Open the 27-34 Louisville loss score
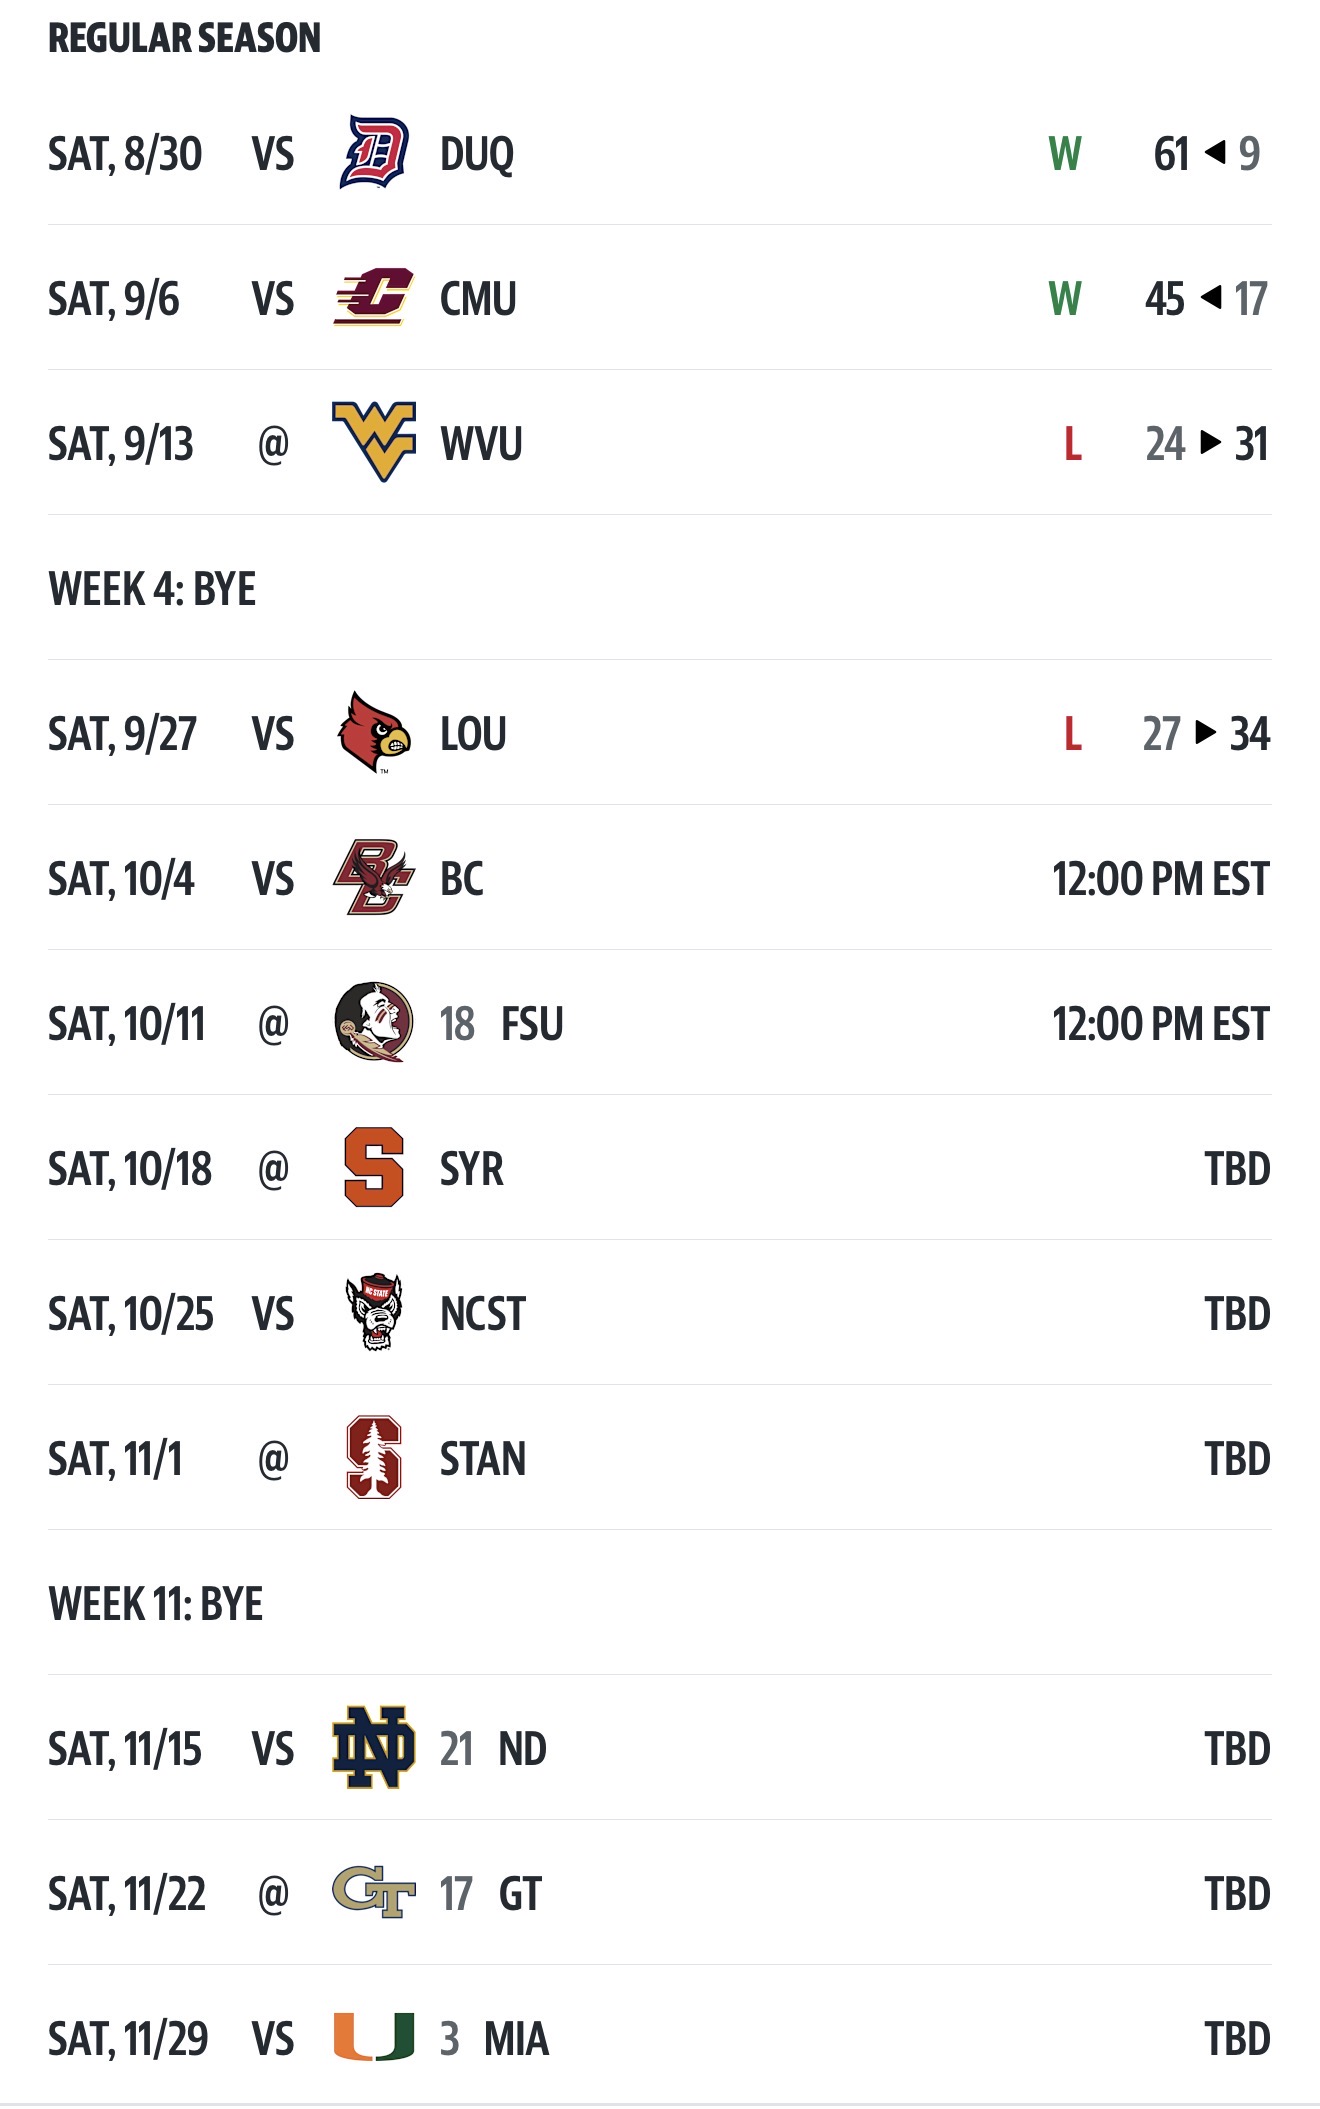This screenshot has height=2109, width=1320. tap(1206, 734)
